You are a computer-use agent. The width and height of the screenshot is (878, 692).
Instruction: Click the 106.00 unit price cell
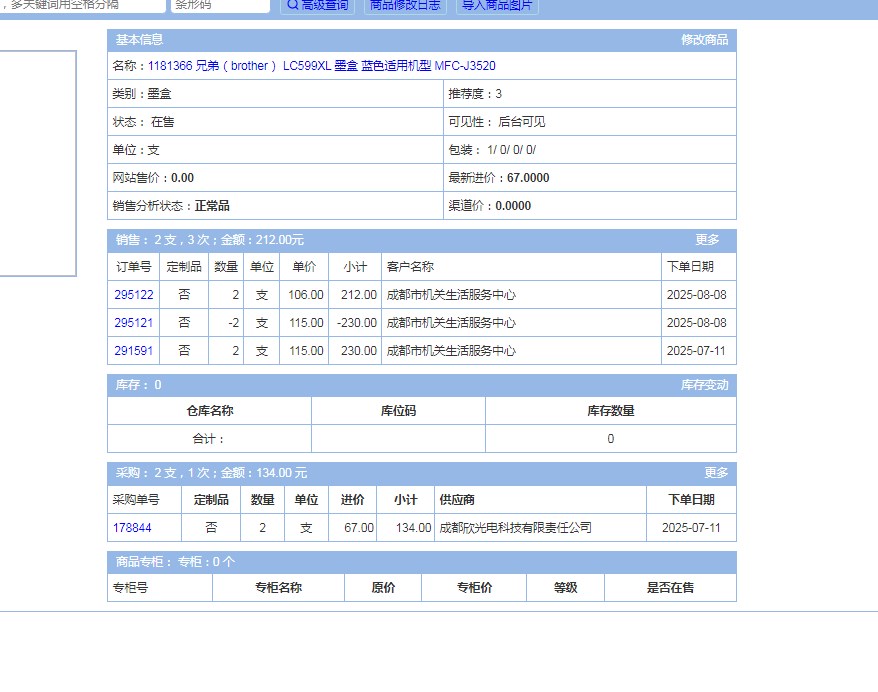point(306,295)
